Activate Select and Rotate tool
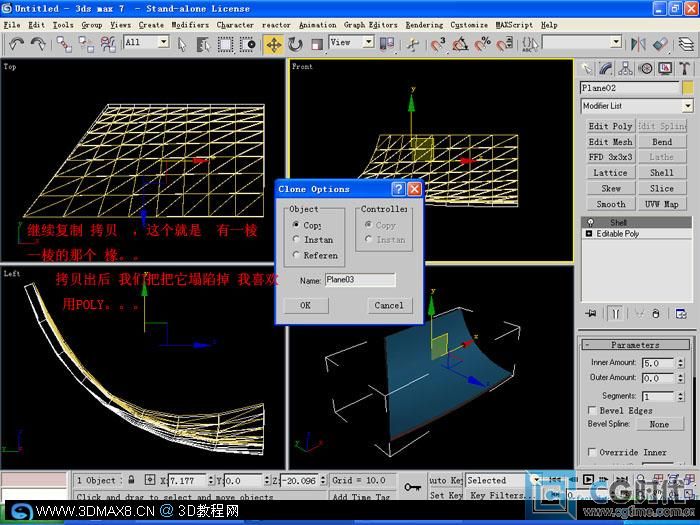700x525 pixels. 295,44
